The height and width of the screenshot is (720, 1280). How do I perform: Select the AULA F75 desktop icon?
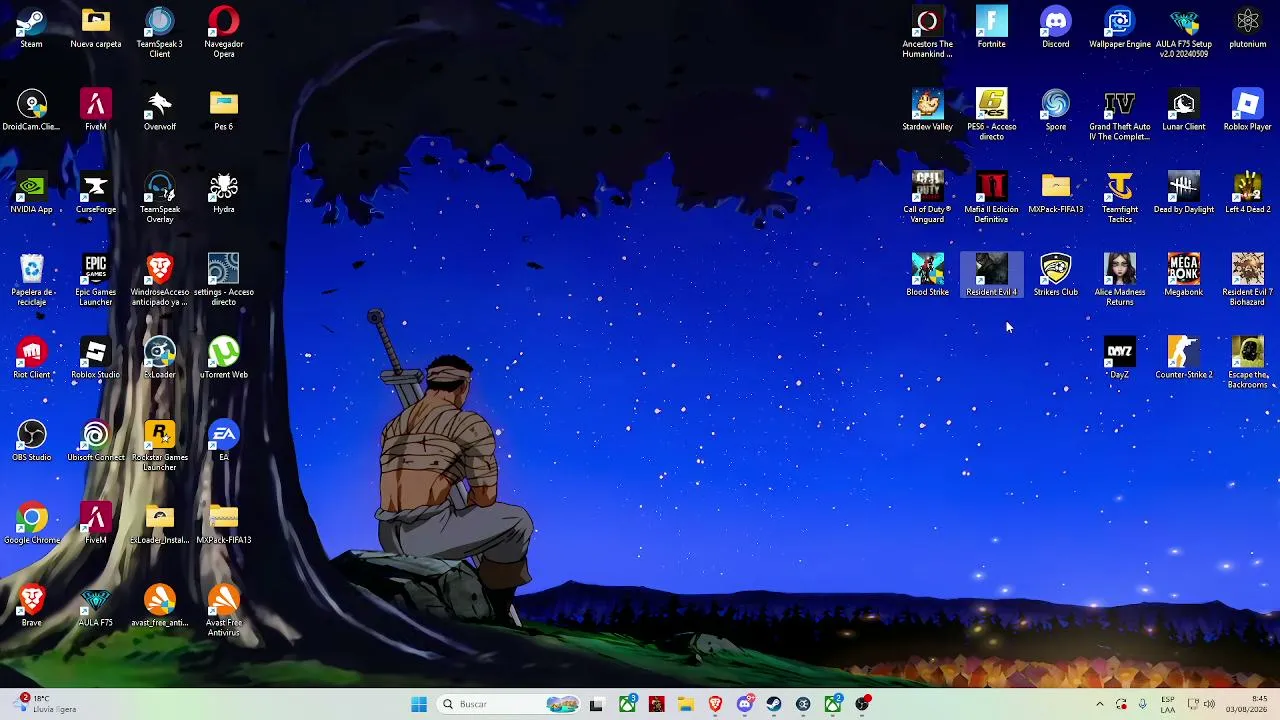(96, 607)
